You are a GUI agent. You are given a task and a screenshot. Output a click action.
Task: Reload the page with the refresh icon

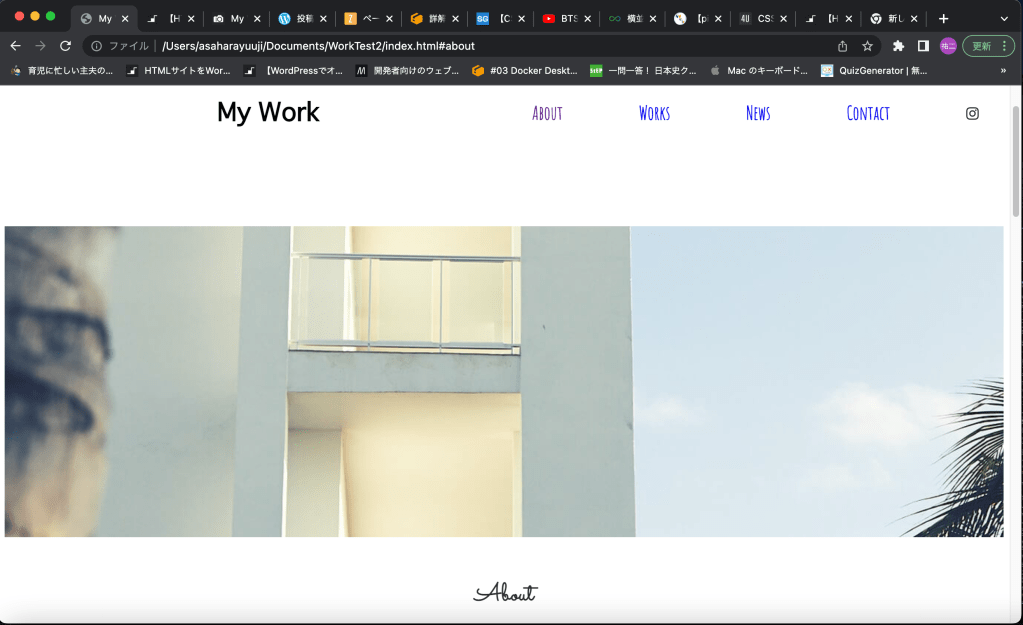point(65,46)
